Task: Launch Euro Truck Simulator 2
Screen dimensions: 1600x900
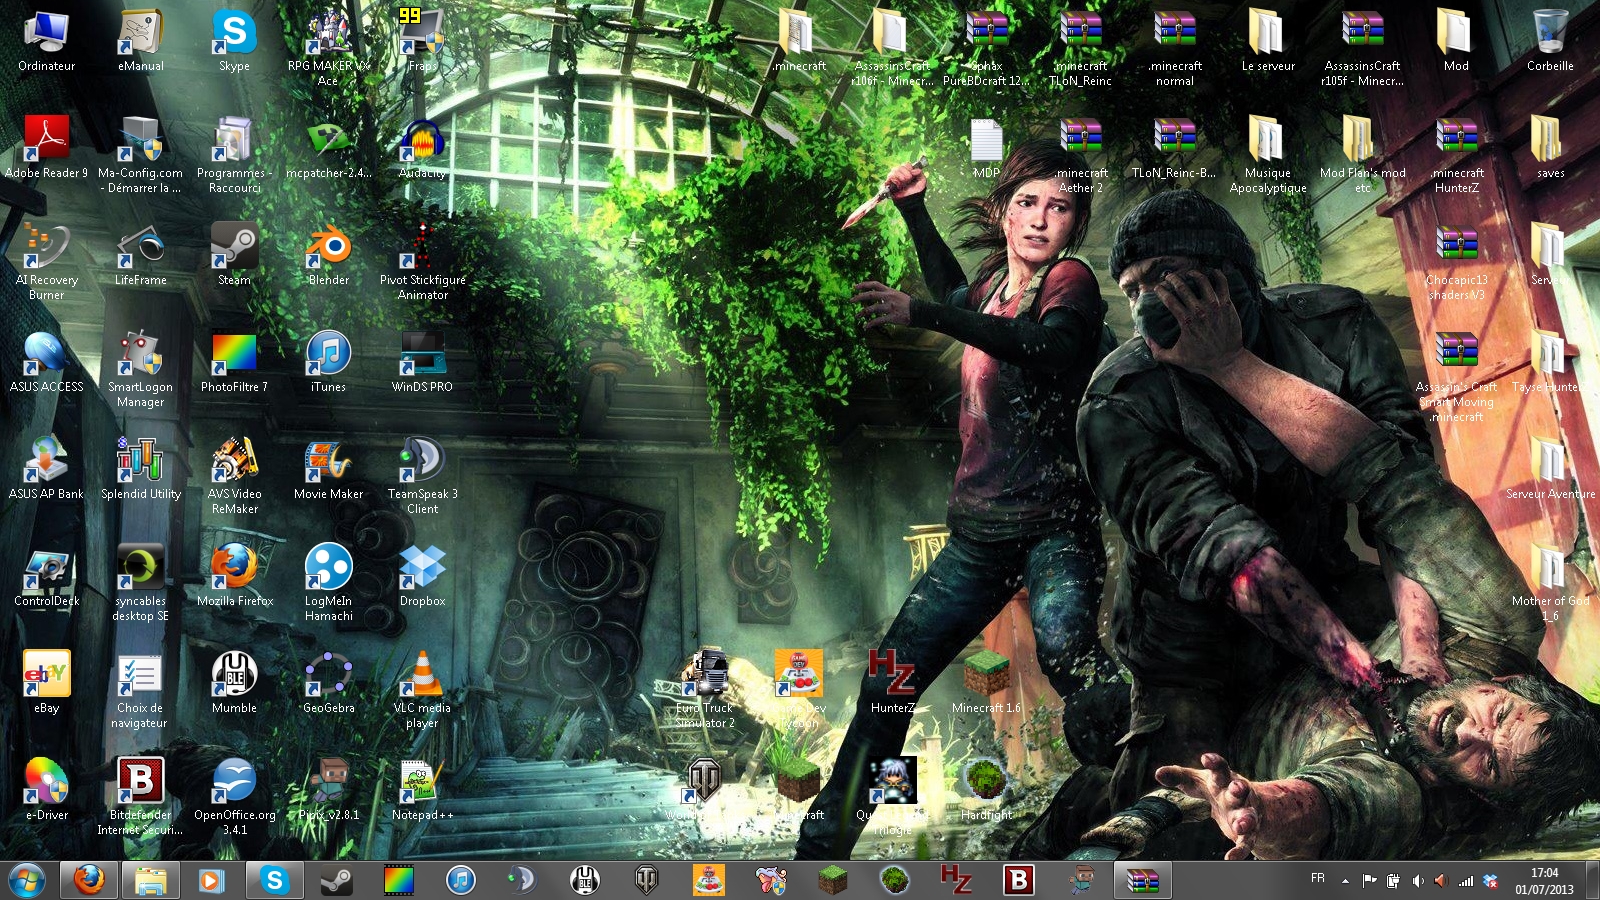Action: [x=705, y=689]
